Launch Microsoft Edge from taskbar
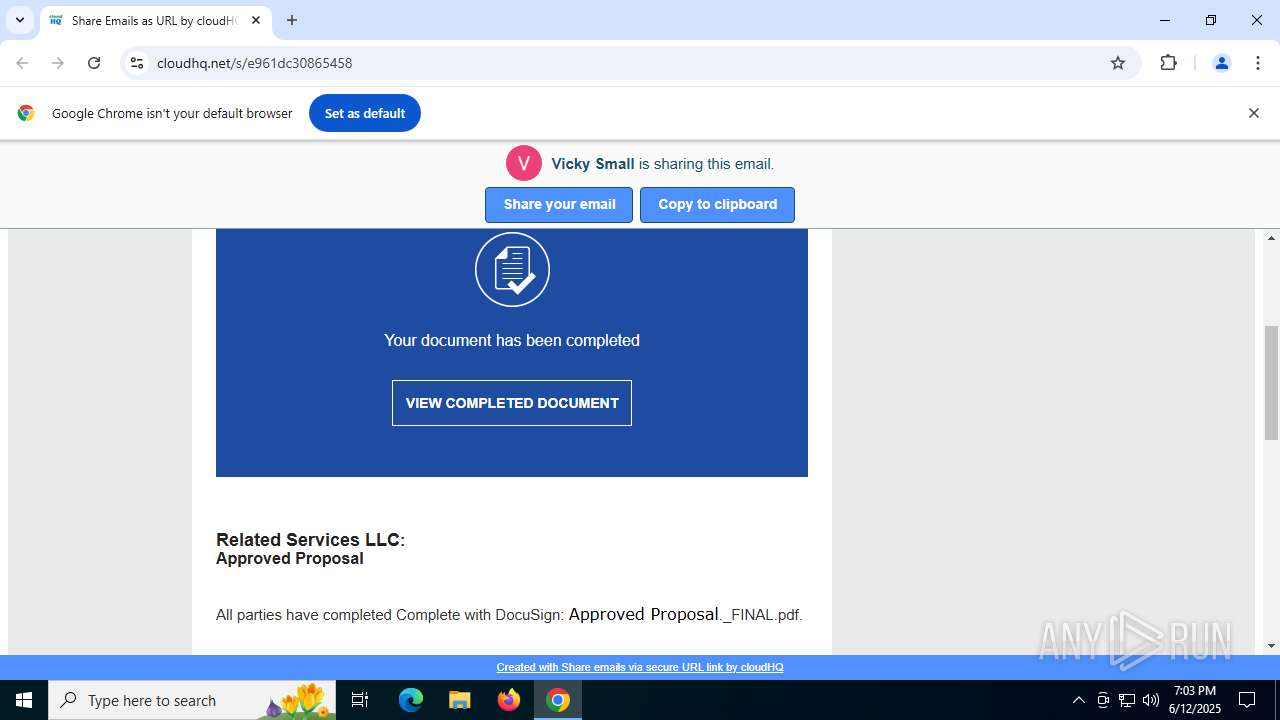Screen dimensions: 1280x720 point(411,700)
